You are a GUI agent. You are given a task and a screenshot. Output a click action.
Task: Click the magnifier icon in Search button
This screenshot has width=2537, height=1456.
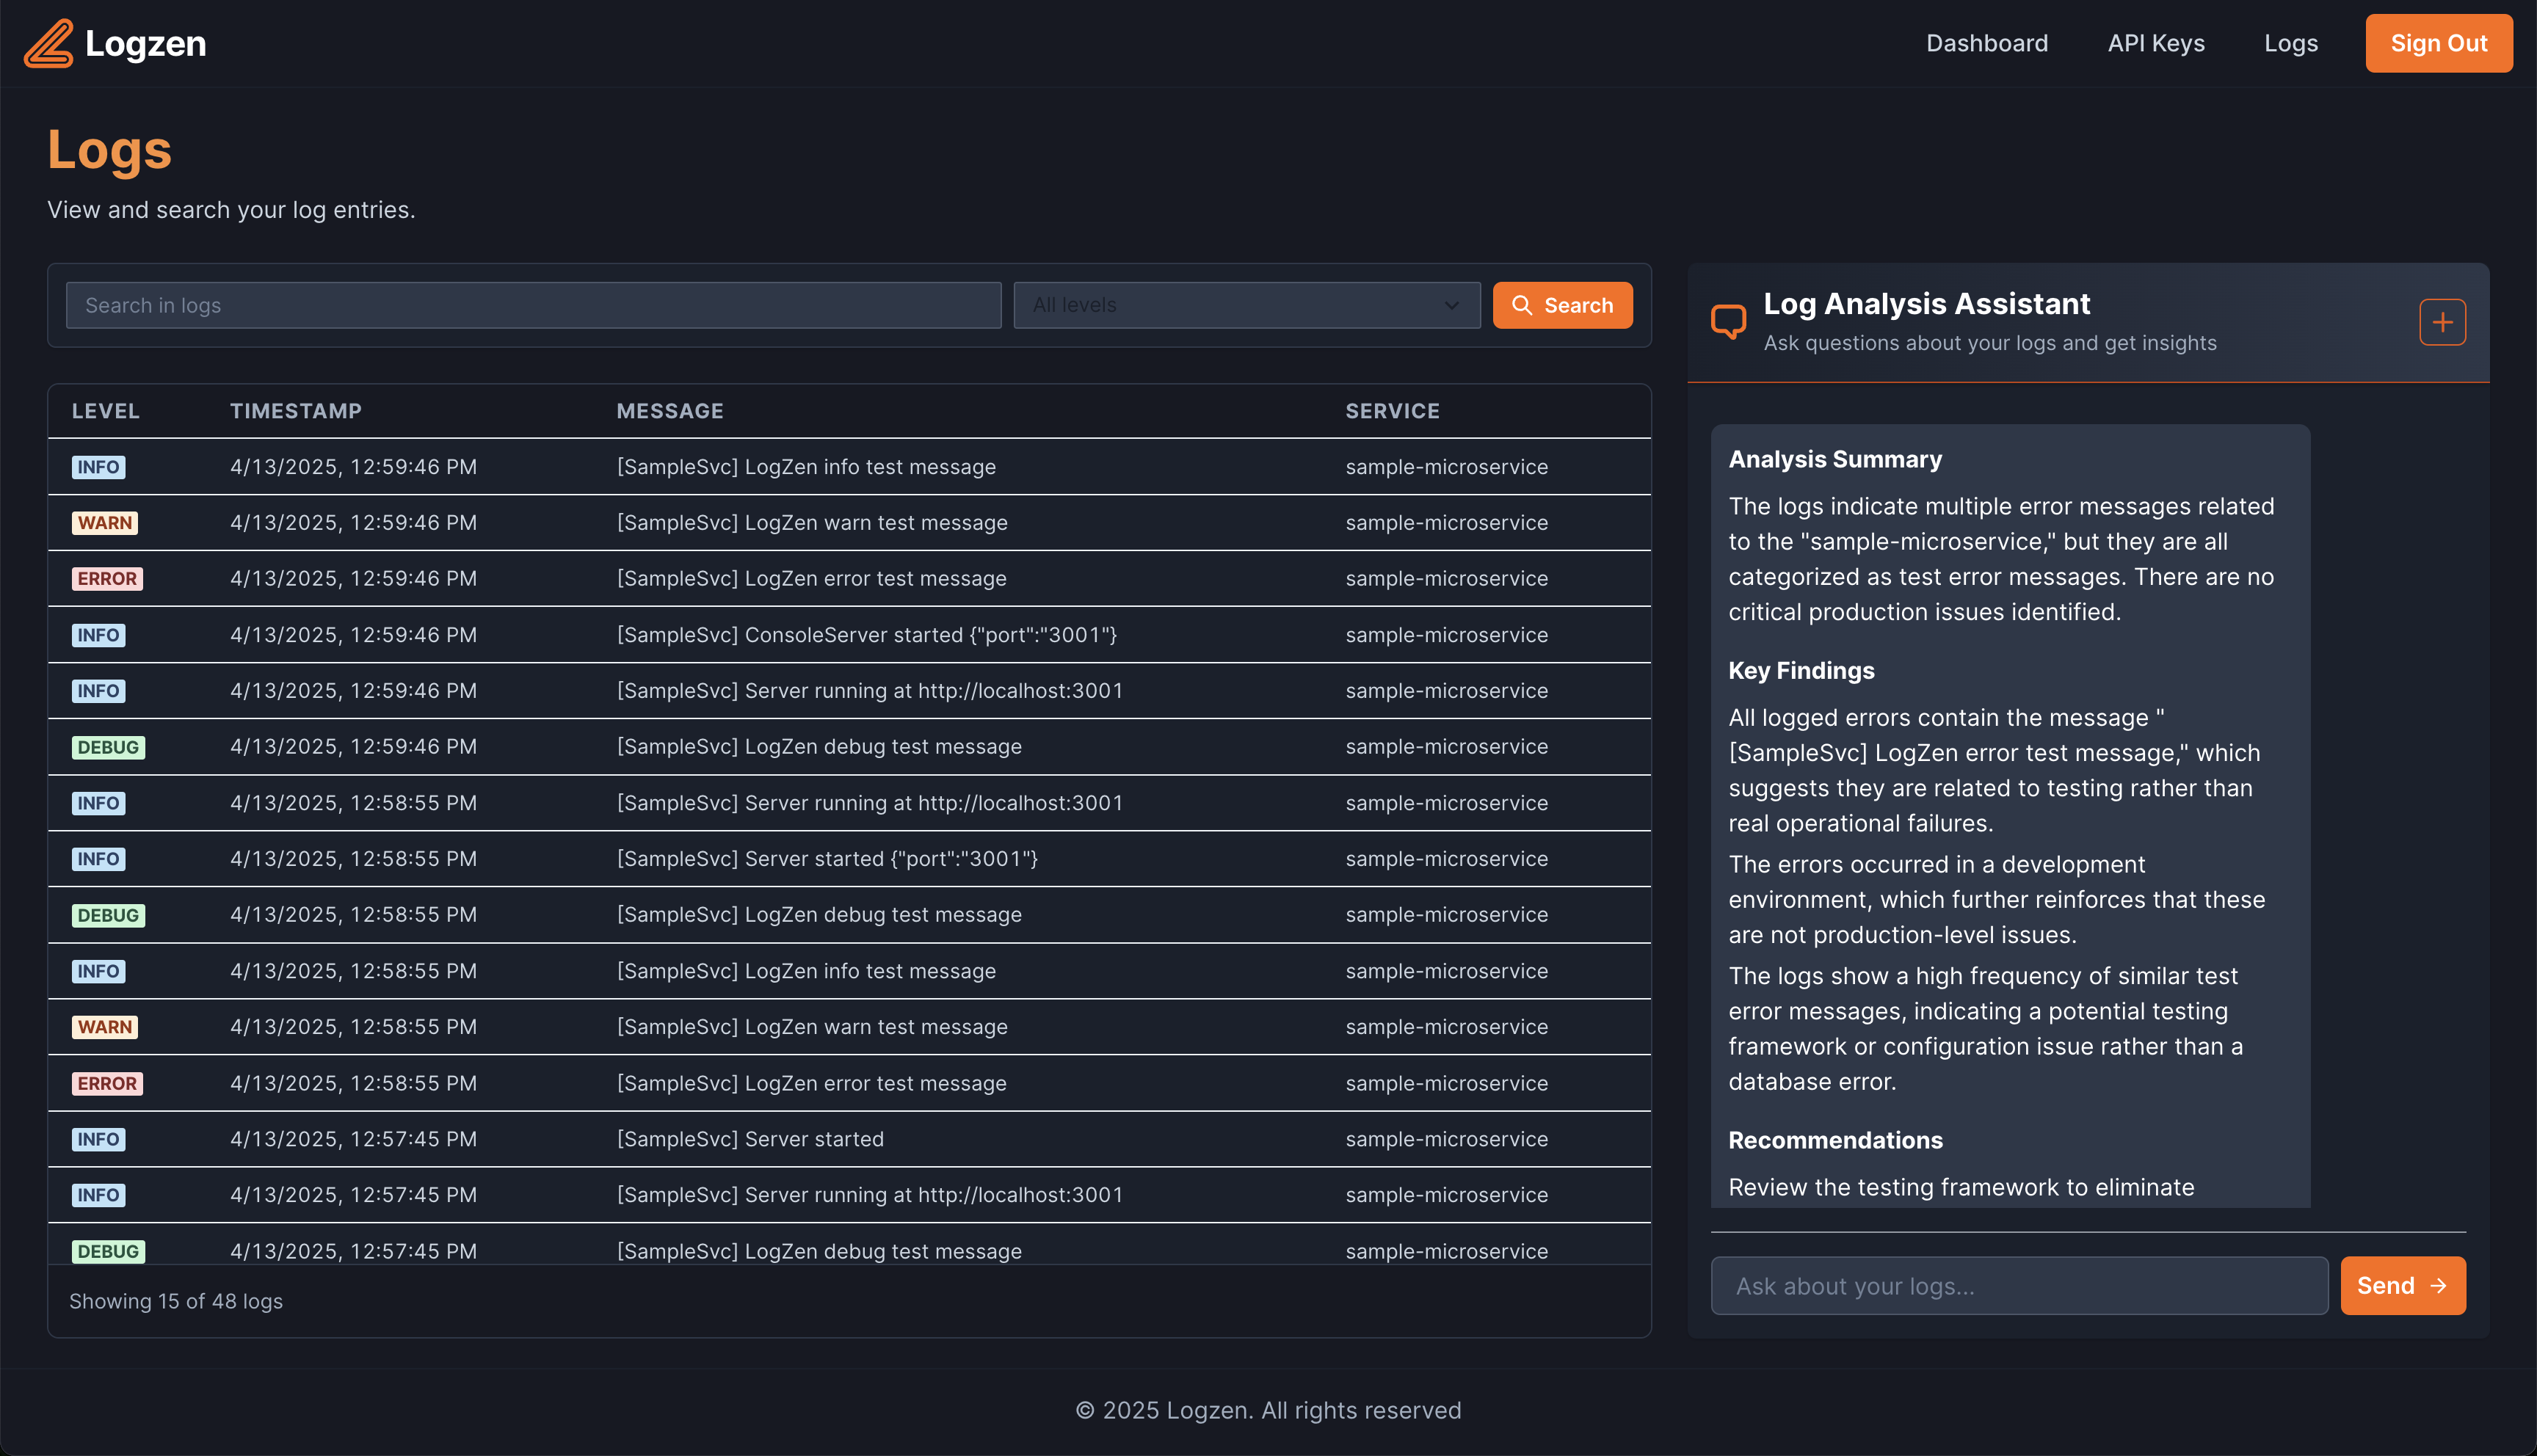(x=1522, y=305)
